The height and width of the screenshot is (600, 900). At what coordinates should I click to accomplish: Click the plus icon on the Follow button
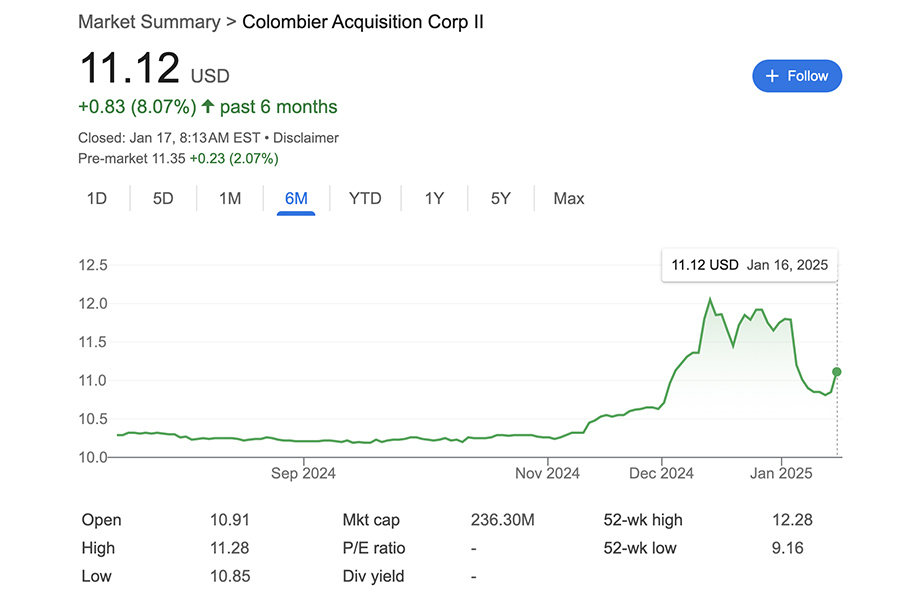(x=772, y=76)
